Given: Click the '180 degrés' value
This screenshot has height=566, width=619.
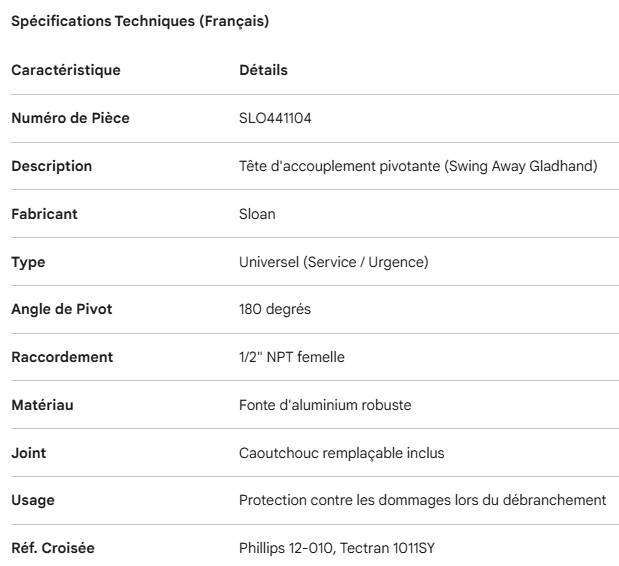Looking at the screenshot, I should click(275, 309).
